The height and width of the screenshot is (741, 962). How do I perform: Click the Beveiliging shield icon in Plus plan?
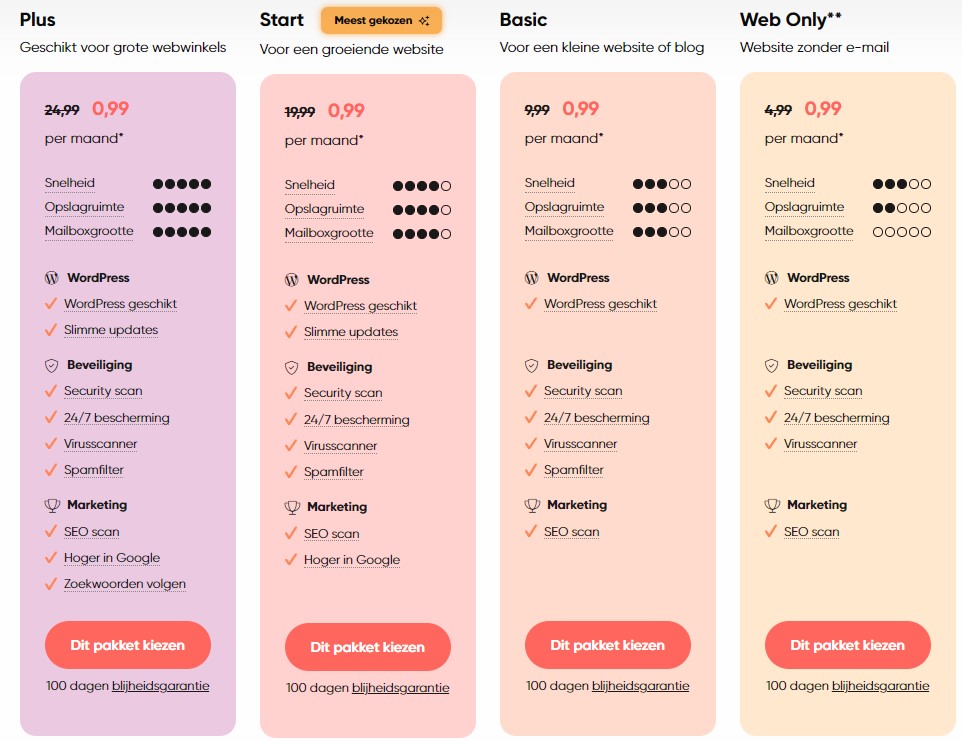click(x=52, y=365)
